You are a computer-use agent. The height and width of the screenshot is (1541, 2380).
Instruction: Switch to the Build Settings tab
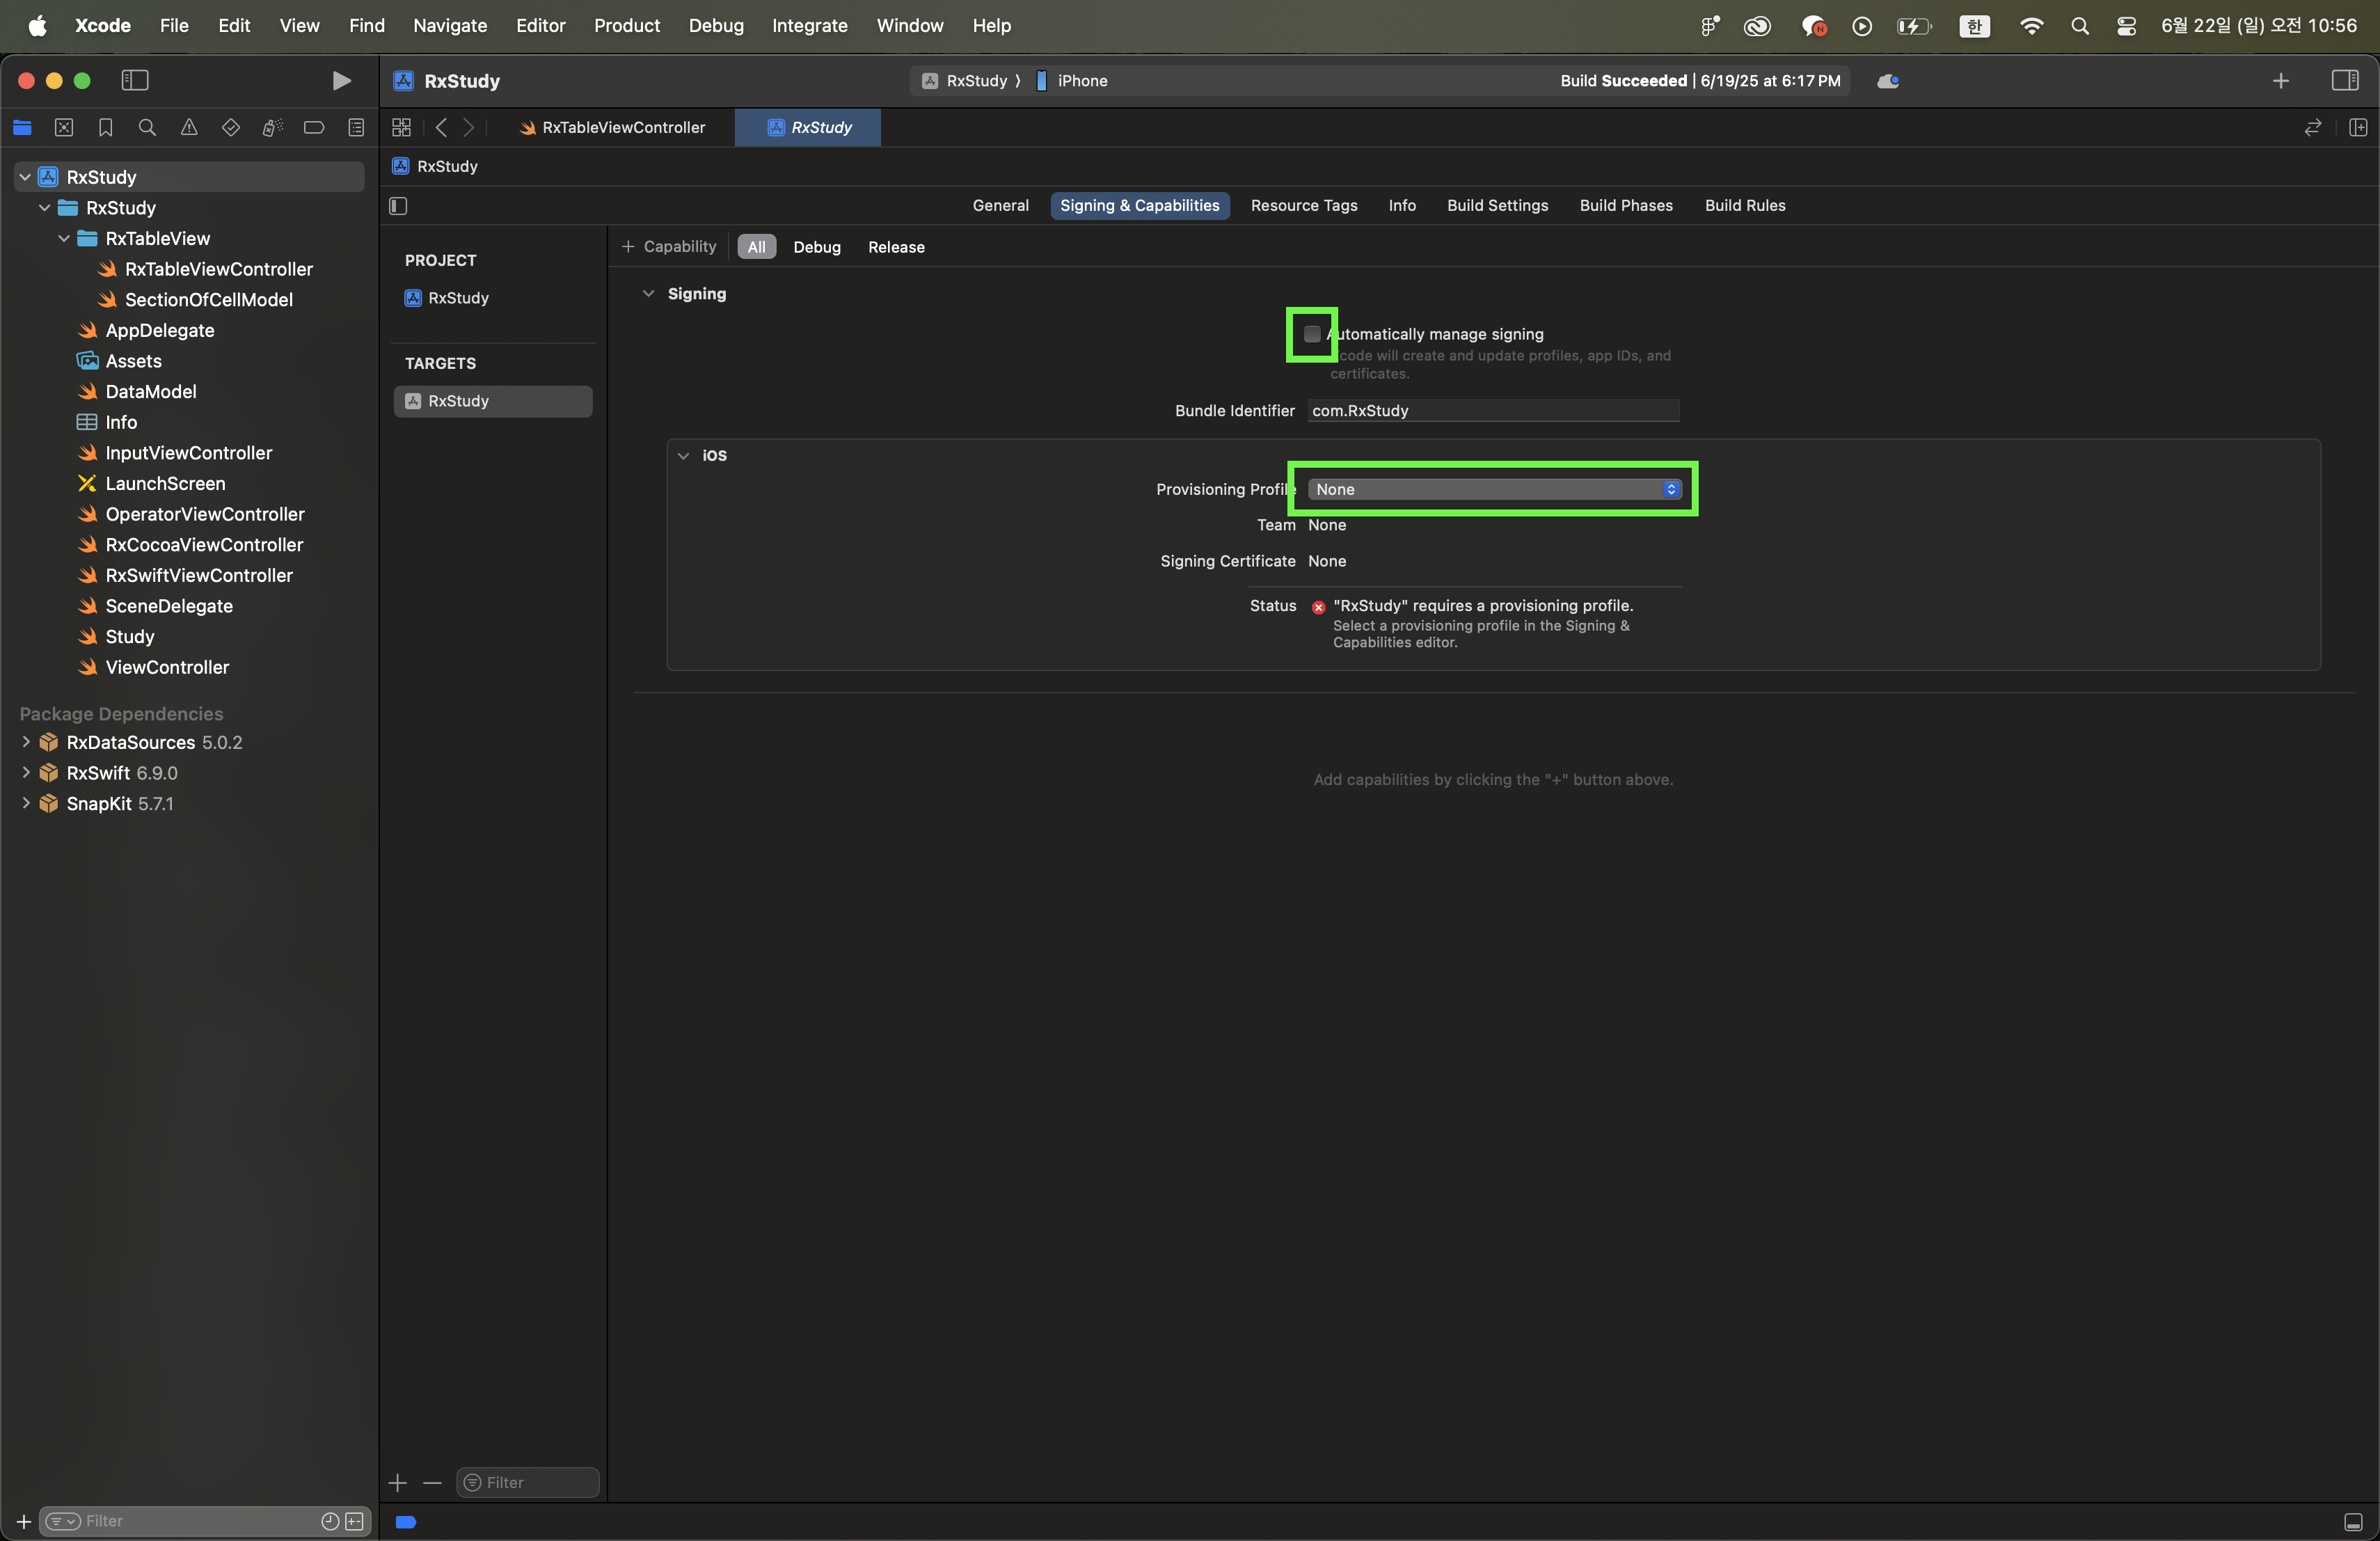tap(1497, 205)
